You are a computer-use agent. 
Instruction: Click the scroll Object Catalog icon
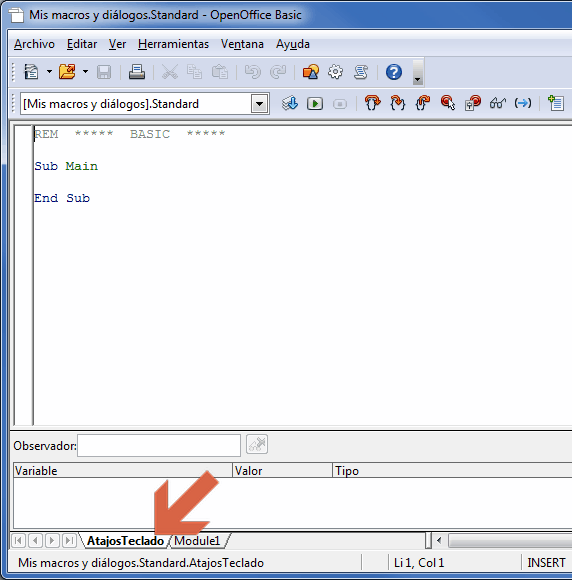tap(361, 72)
